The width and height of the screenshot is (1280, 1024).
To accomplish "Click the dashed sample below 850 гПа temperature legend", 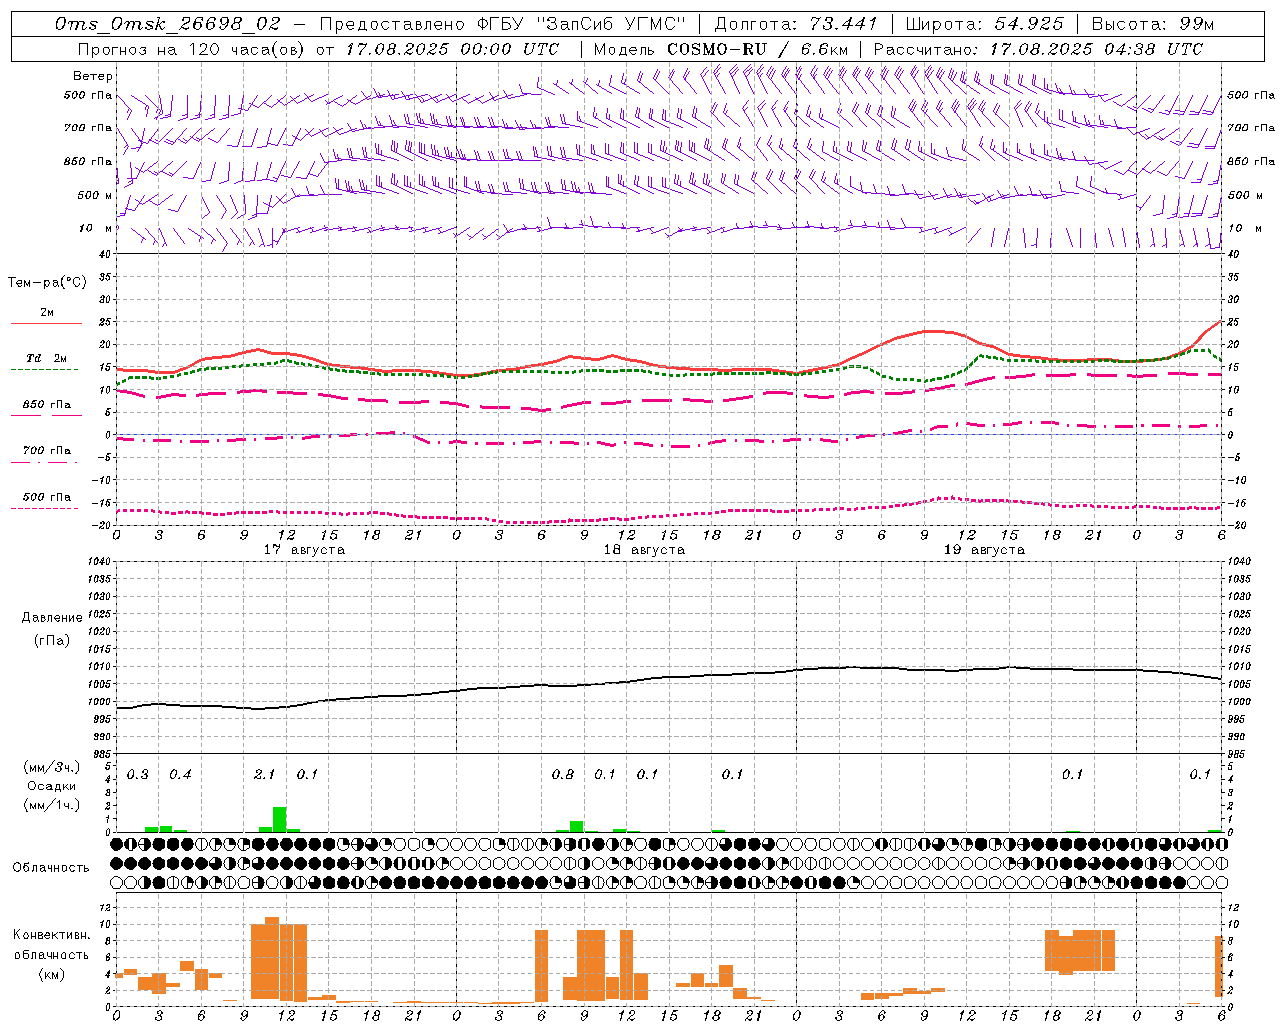I will pyautogui.click(x=46, y=415).
